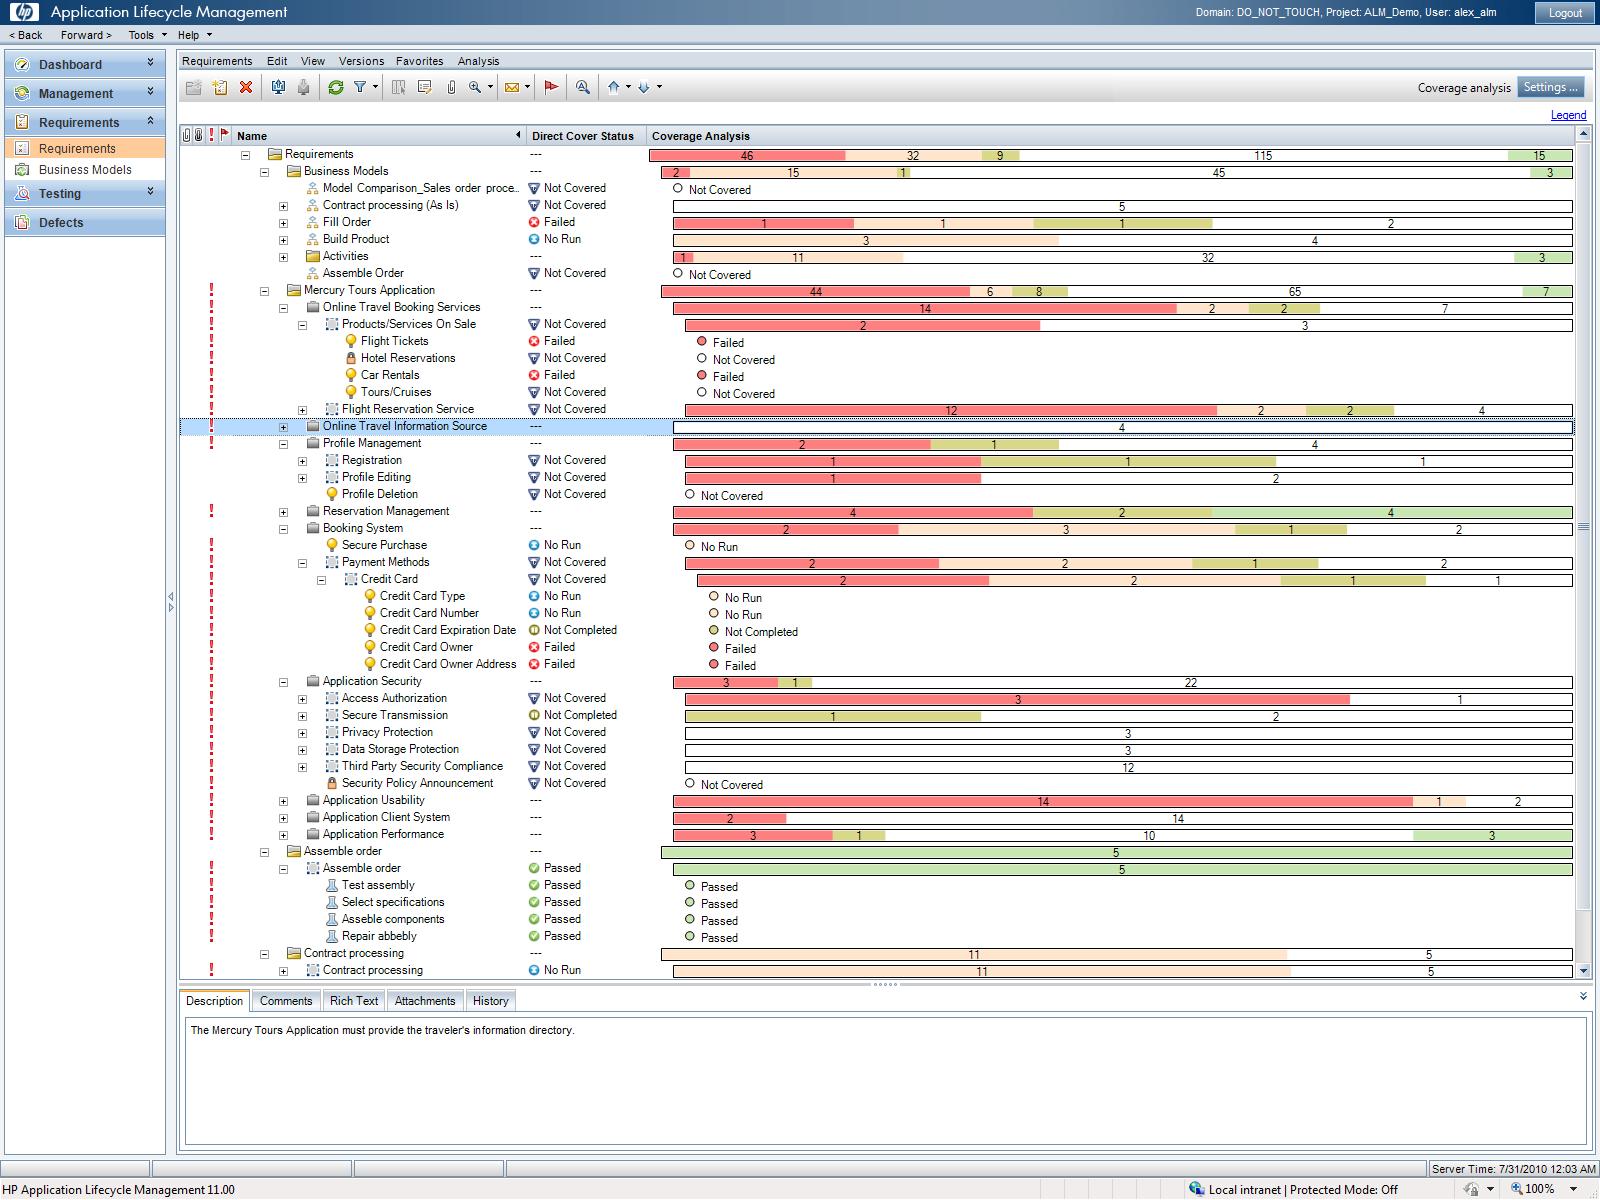Collapse the Dashboard sidebar section chevron
This screenshot has height=1200, width=1600.
click(151, 63)
